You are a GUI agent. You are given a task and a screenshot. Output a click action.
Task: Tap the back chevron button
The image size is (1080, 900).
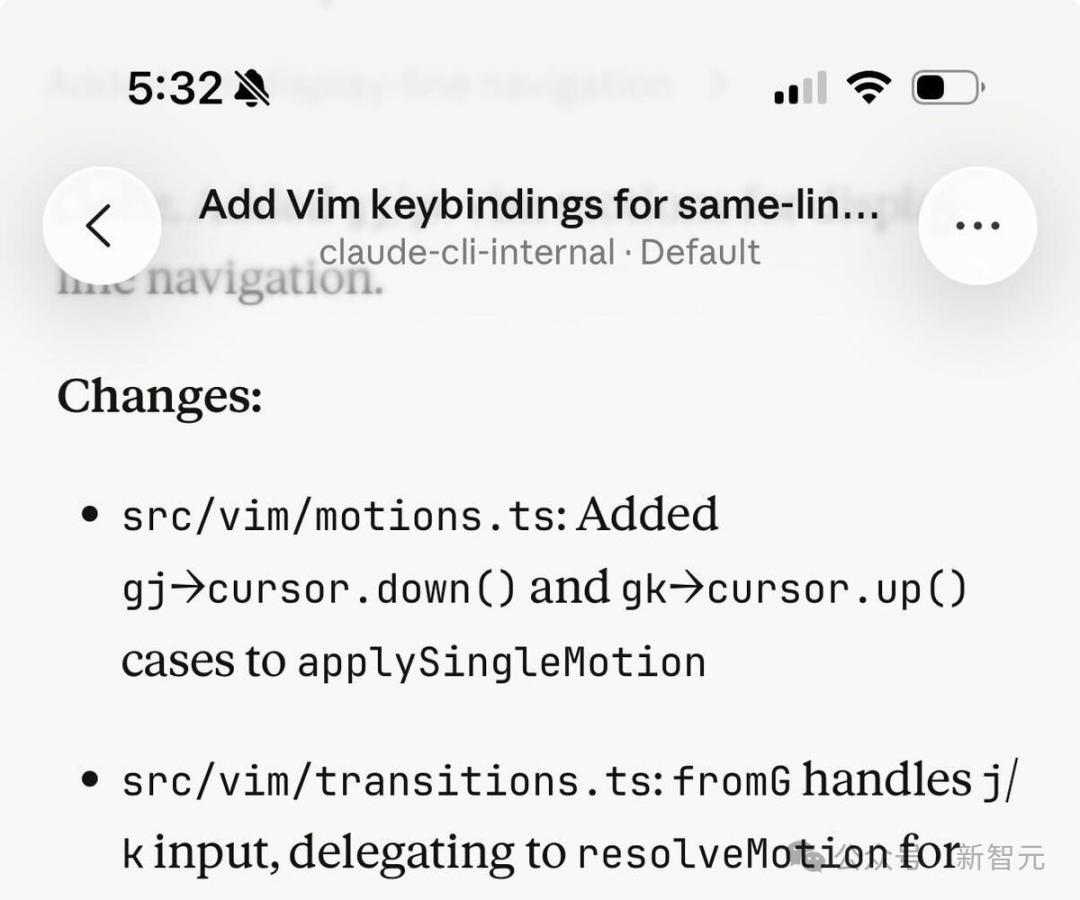[100, 226]
